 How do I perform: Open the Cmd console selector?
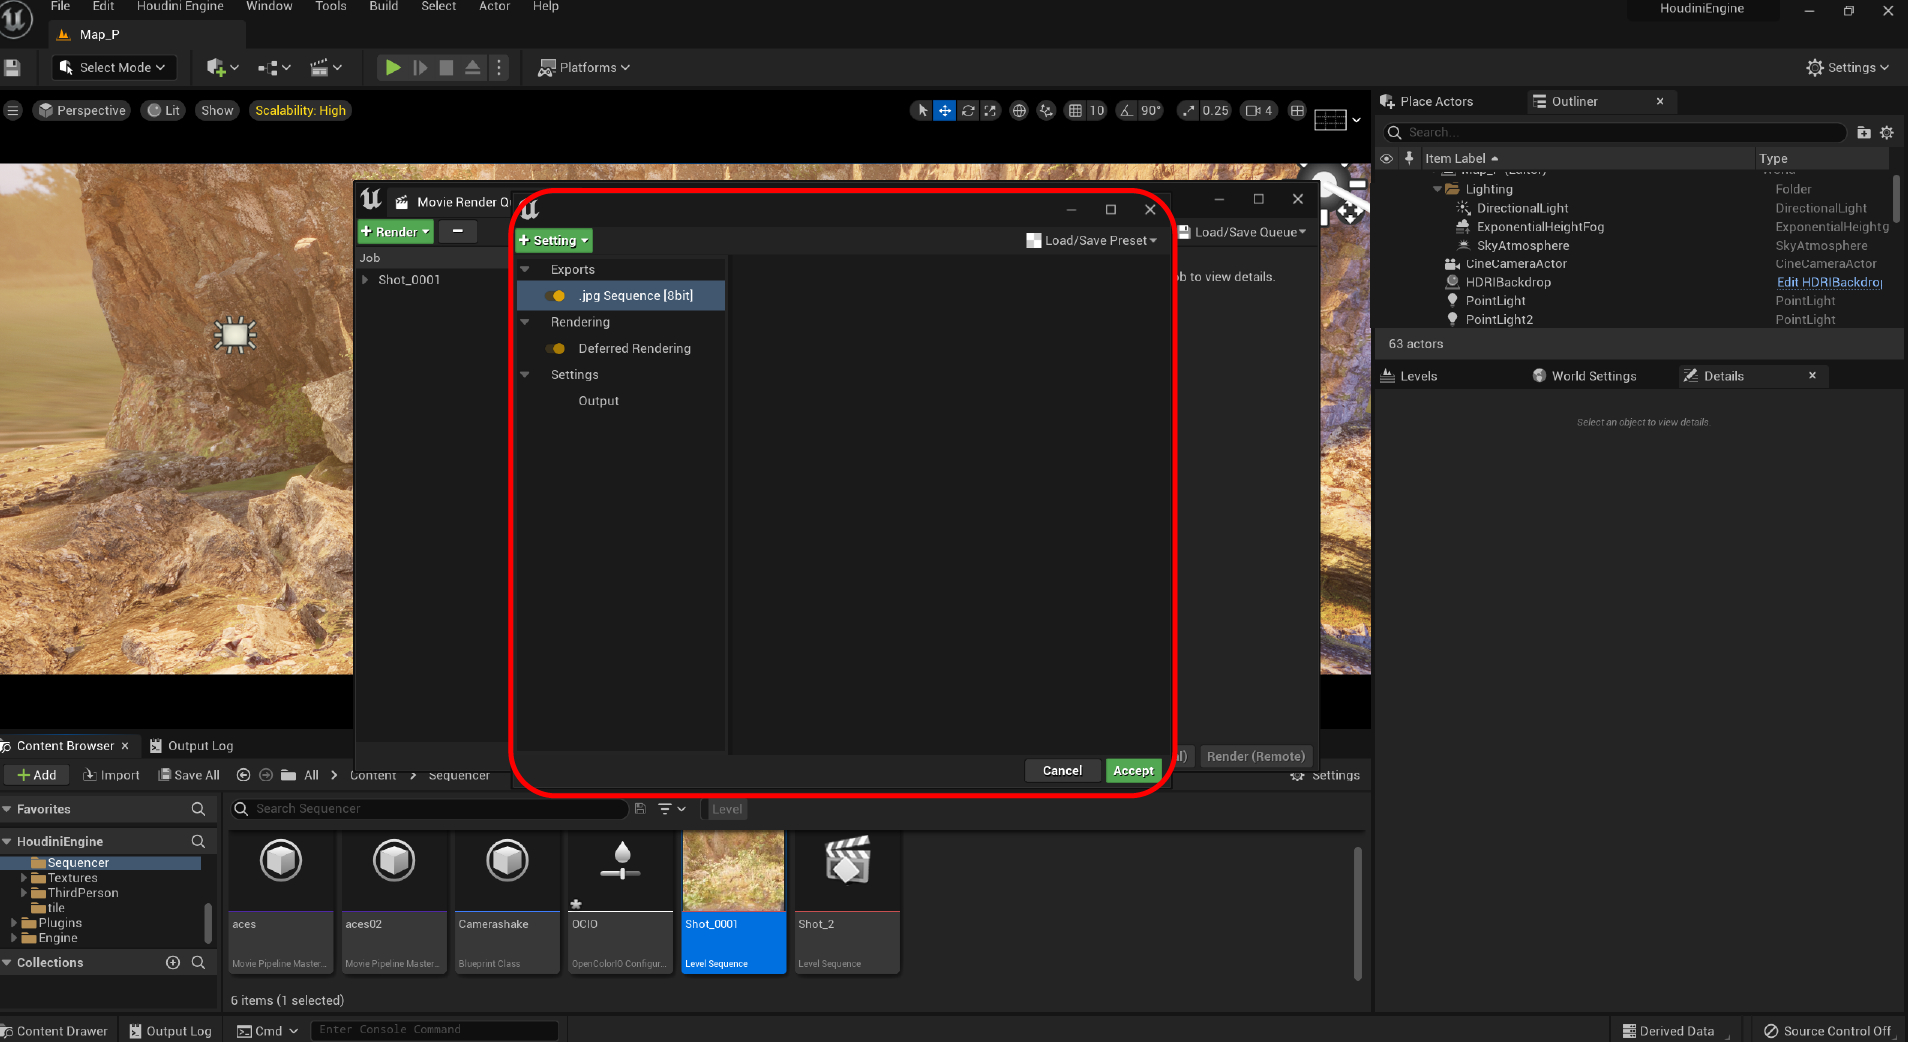(x=266, y=1030)
